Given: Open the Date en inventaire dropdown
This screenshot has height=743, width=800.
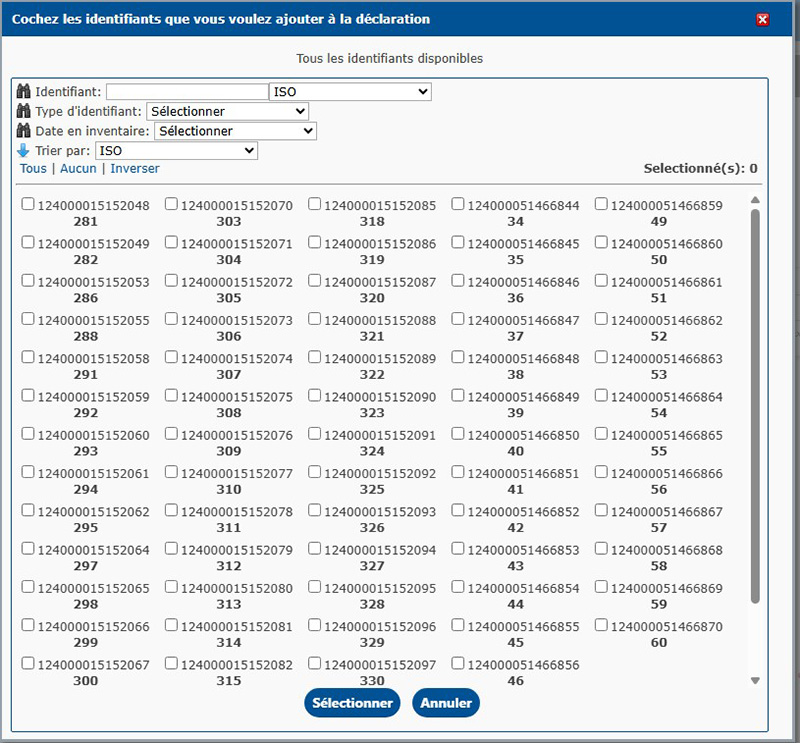Looking at the screenshot, I should pos(235,131).
